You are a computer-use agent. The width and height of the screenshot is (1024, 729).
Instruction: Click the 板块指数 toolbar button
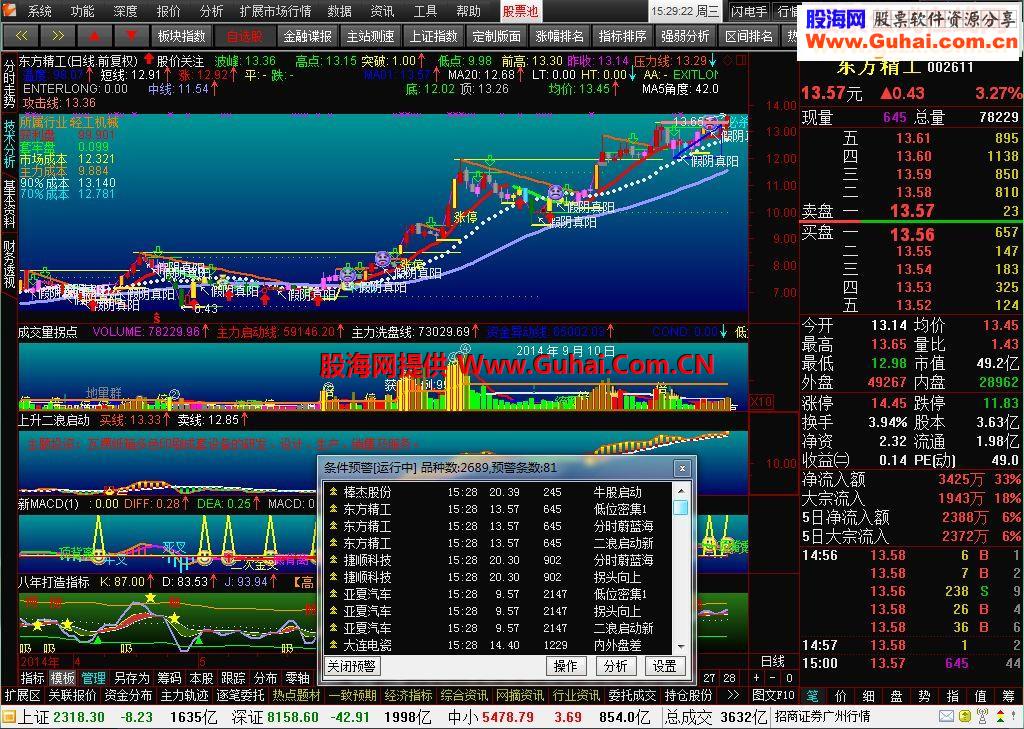coord(182,36)
